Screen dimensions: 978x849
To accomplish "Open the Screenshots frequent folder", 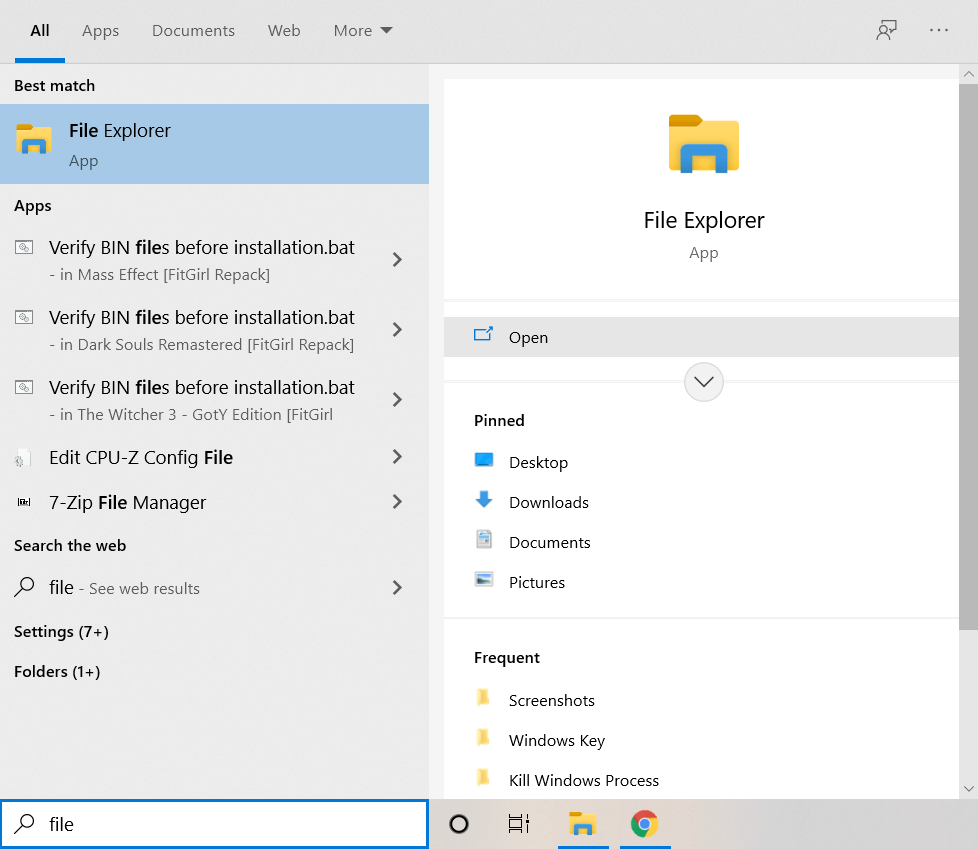I will pyautogui.click(x=551, y=700).
